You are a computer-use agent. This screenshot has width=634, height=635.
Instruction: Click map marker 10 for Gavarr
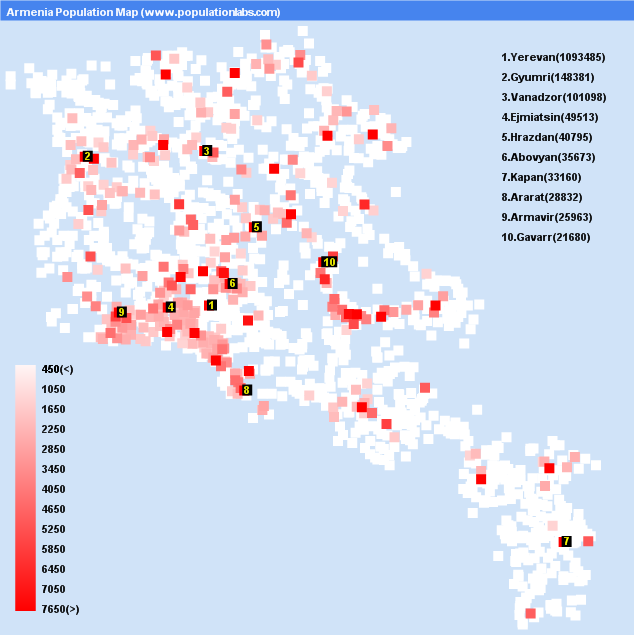click(329, 262)
